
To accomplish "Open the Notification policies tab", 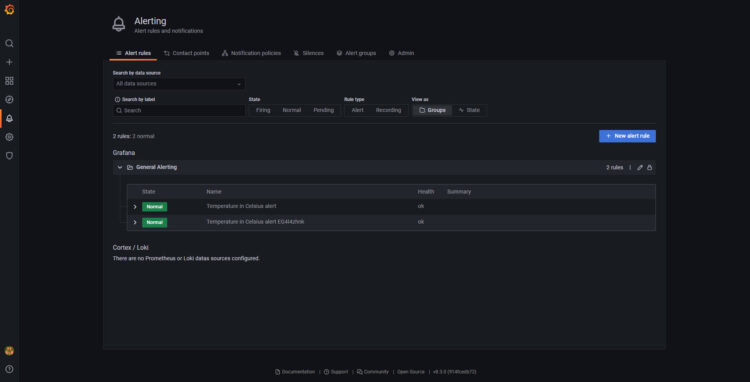I will 252,53.
